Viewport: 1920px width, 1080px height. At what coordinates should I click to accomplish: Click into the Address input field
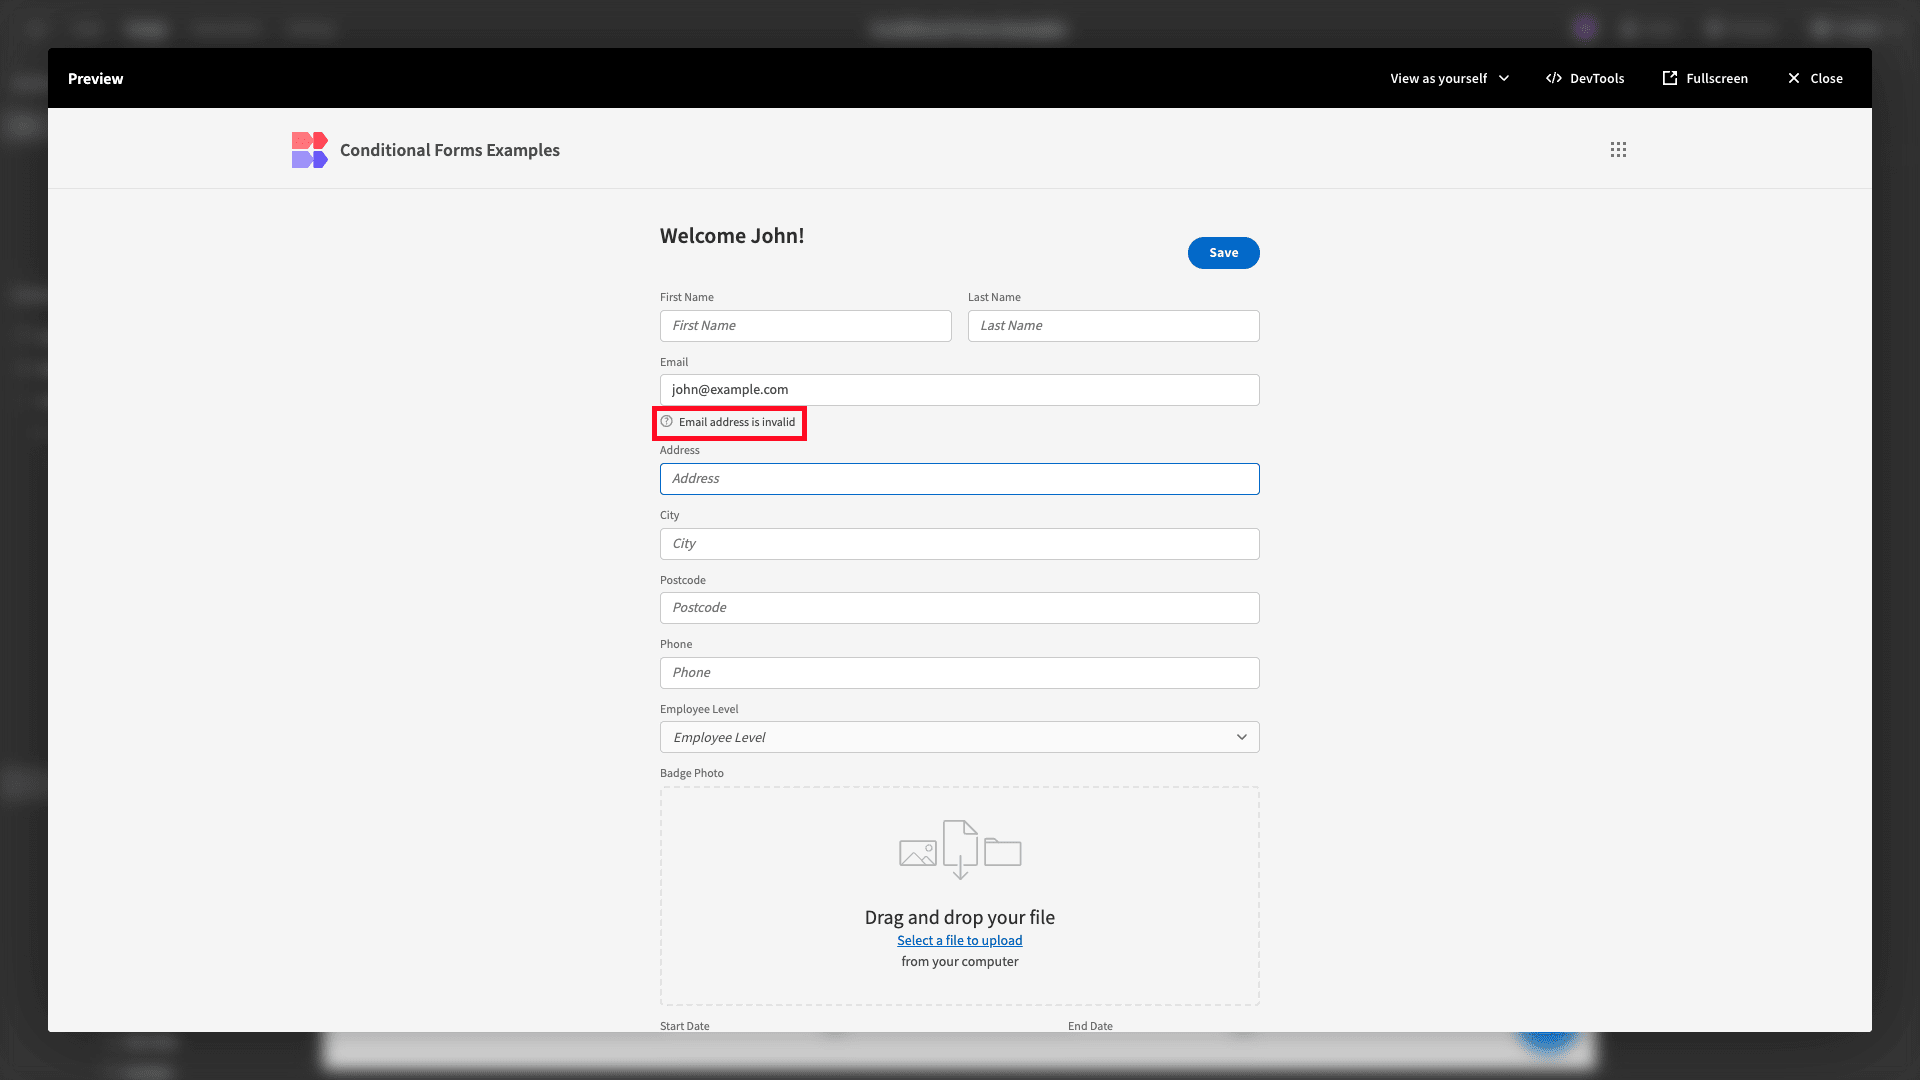tap(960, 479)
